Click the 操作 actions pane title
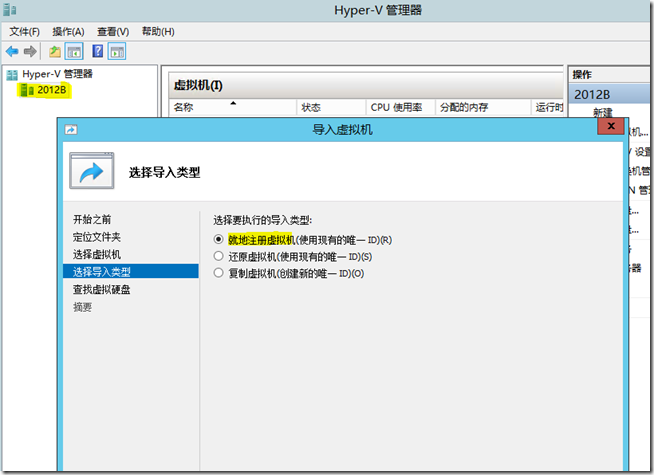 point(582,75)
